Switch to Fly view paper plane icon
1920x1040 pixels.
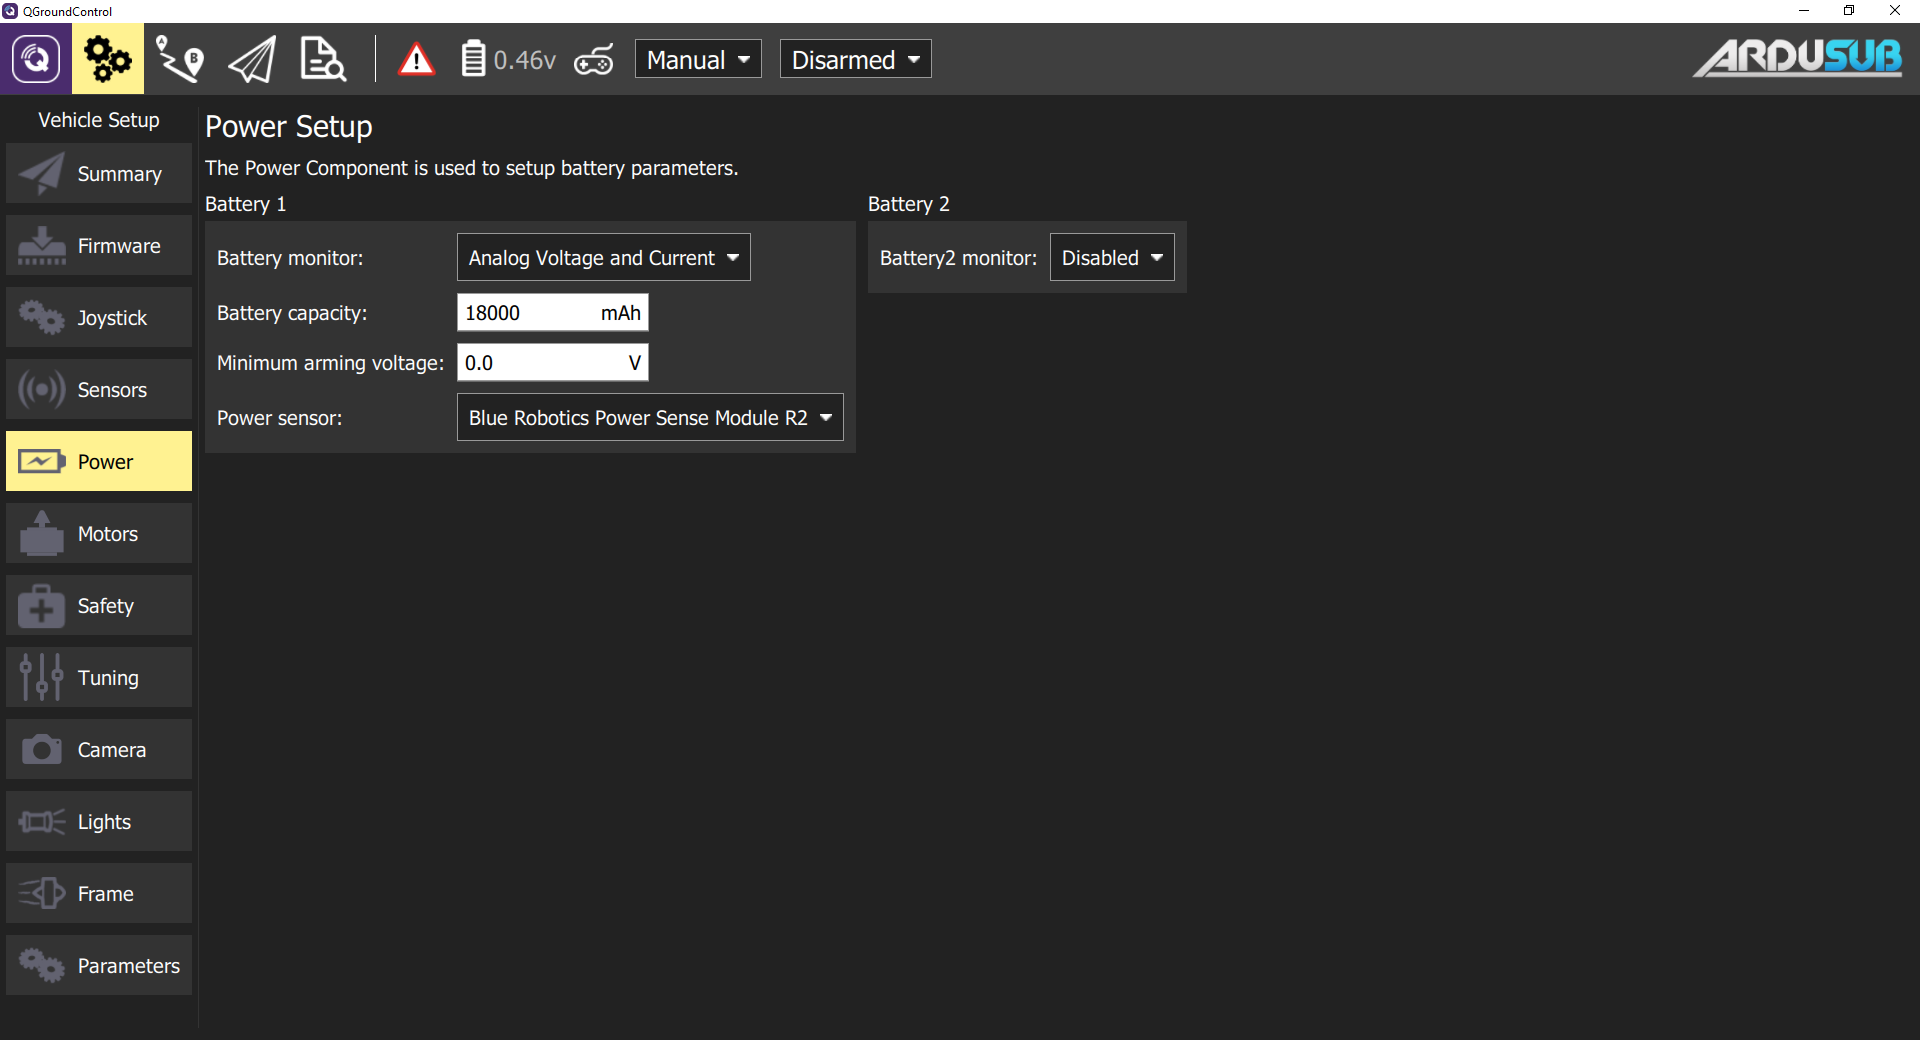[252, 59]
